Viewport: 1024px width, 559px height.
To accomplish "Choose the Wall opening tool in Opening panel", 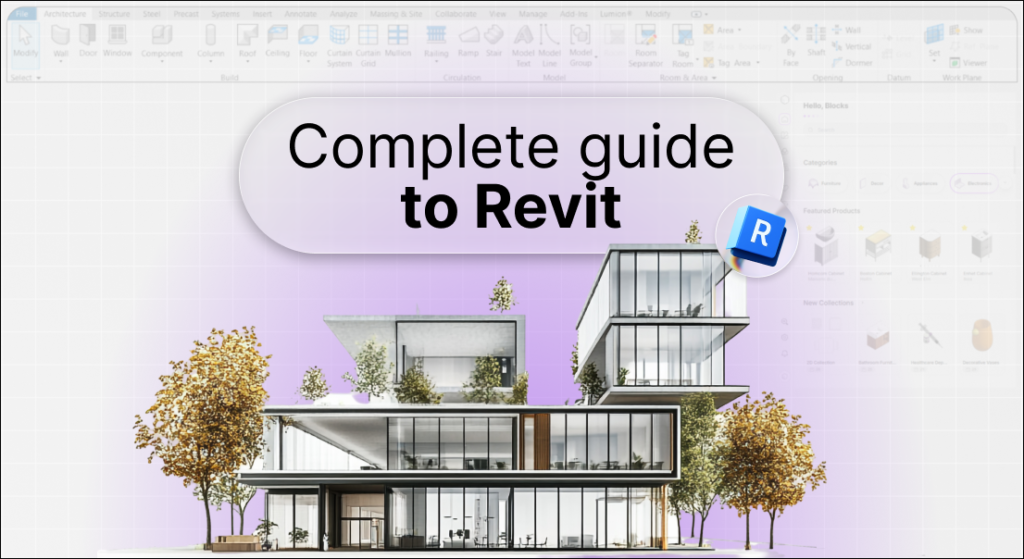I will [846, 30].
